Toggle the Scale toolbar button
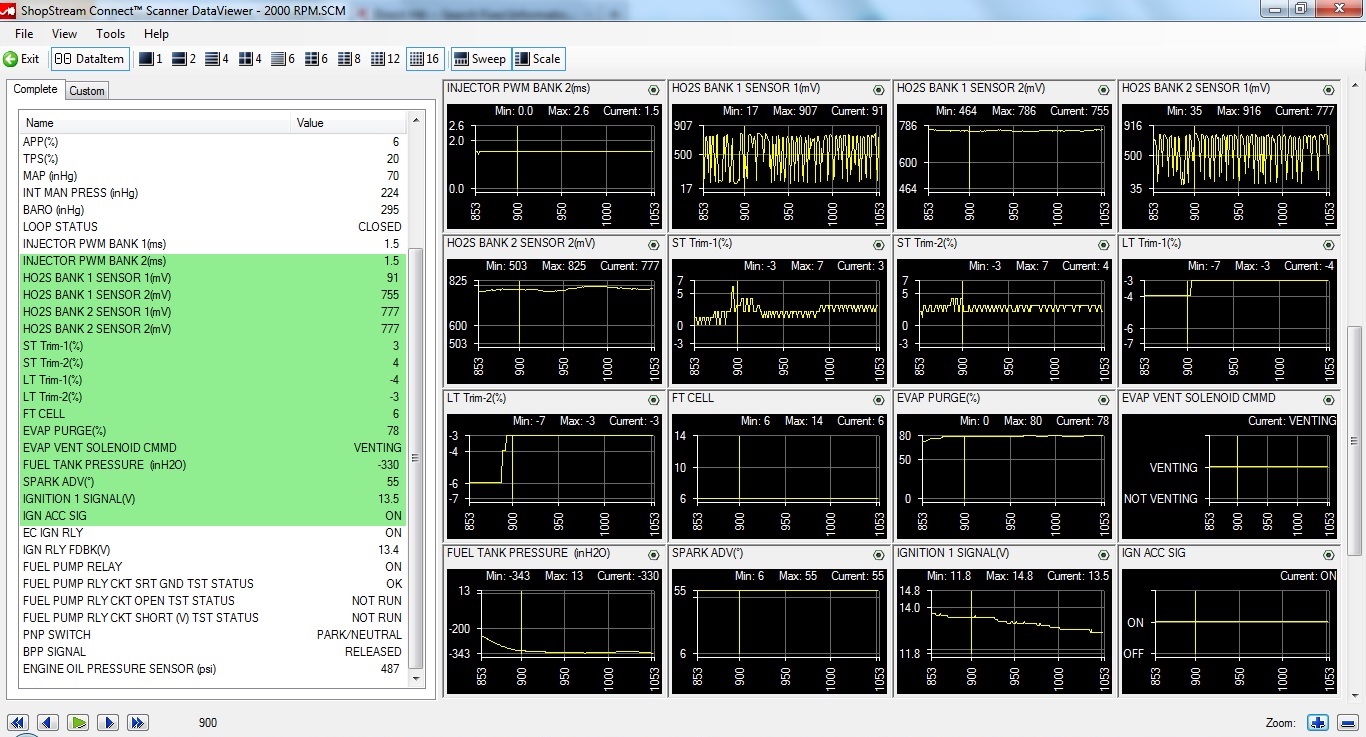Screen dimensions: 1366x737 coord(537,59)
